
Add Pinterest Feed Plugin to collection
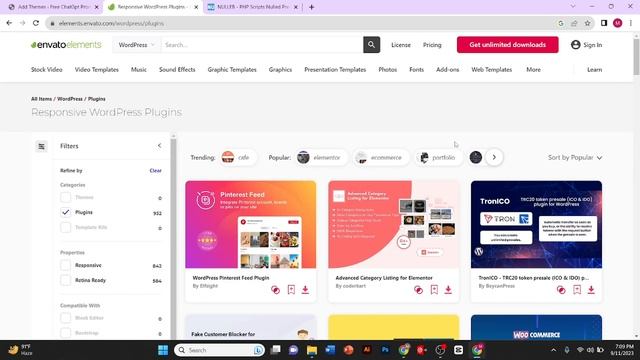[276, 290]
